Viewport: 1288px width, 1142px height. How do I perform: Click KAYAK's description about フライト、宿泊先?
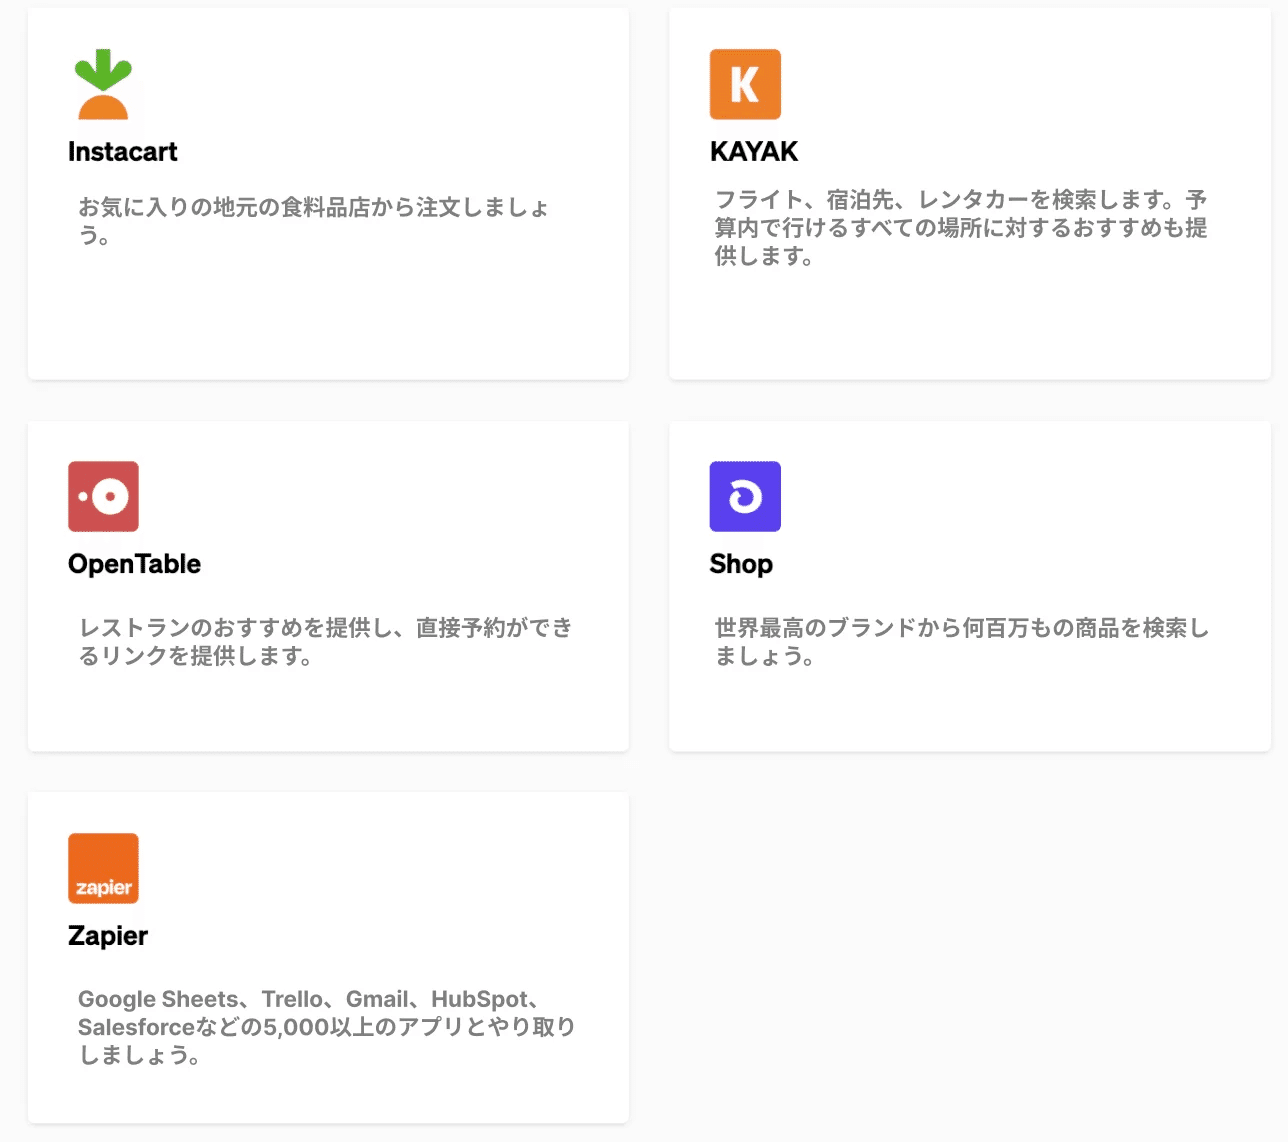960,228
